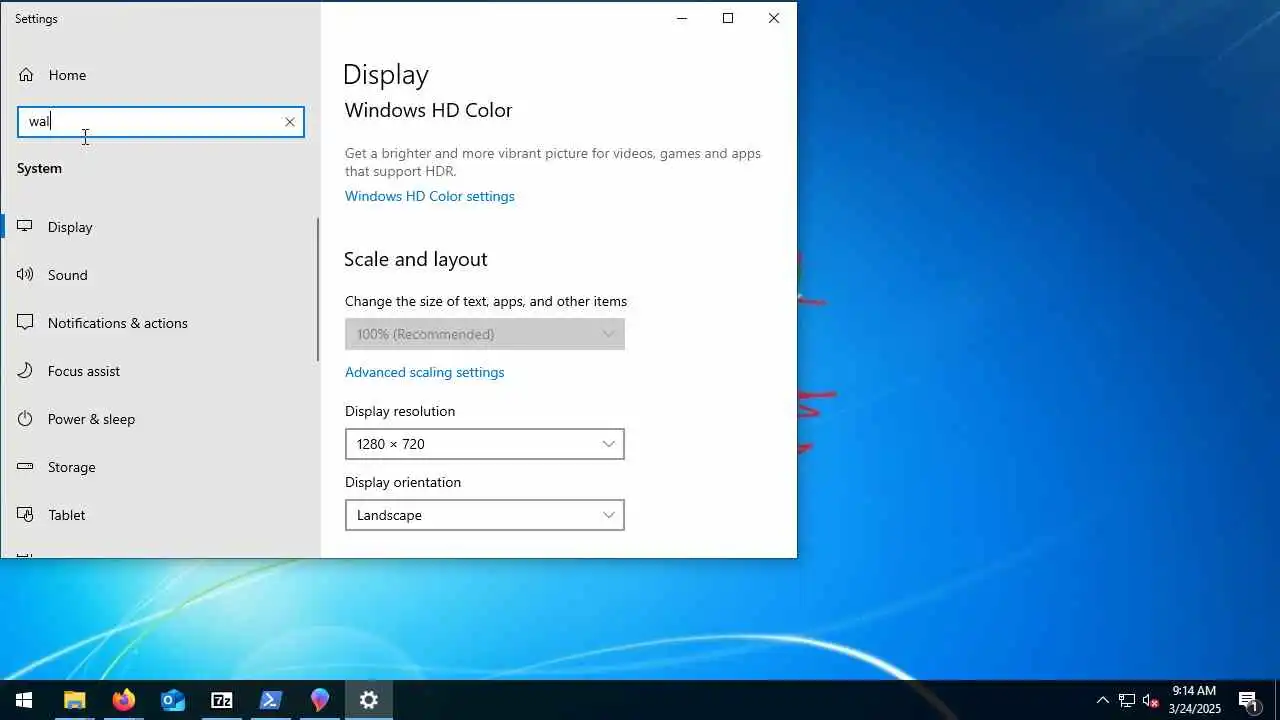1280x720 pixels.
Task: Open the scaling percentage dropdown
Action: click(485, 334)
